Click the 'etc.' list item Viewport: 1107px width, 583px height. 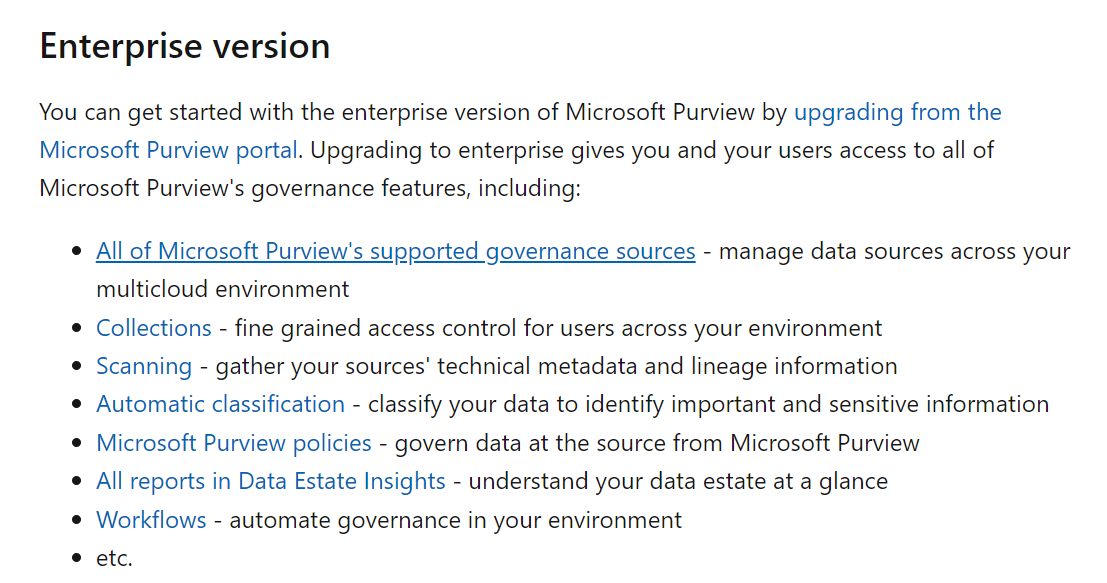point(114,558)
